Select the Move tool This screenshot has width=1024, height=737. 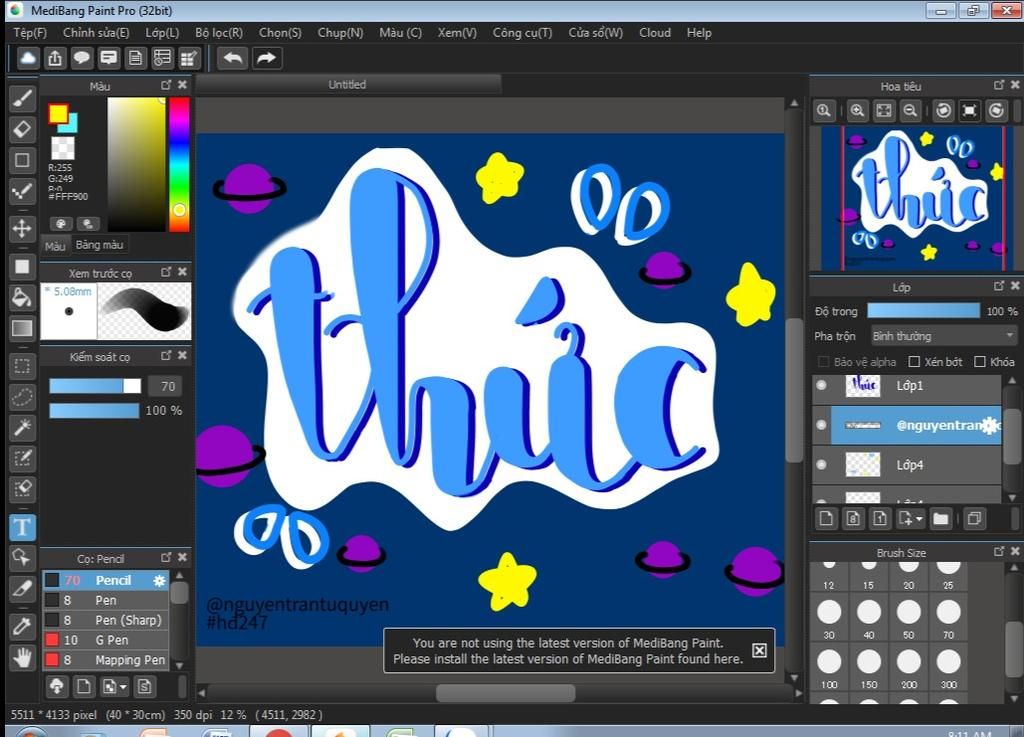[x=22, y=228]
